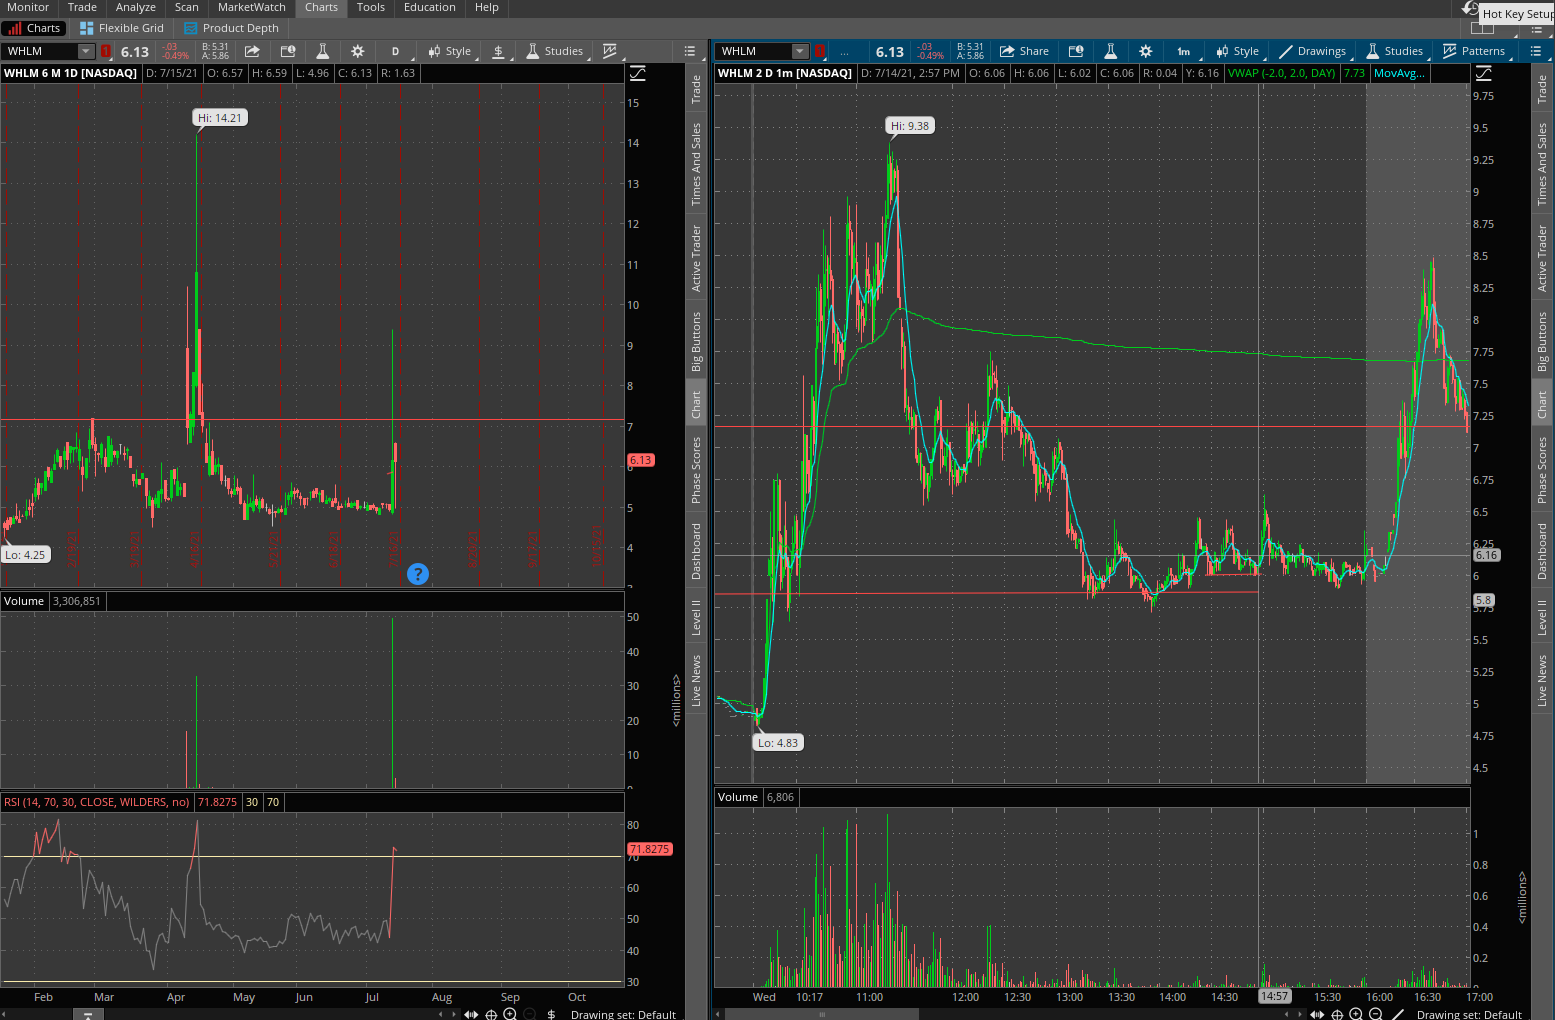Image resolution: width=1555 pixels, height=1020 pixels.
Task: Switch to the Analyze tab
Action: tap(136, 7)
